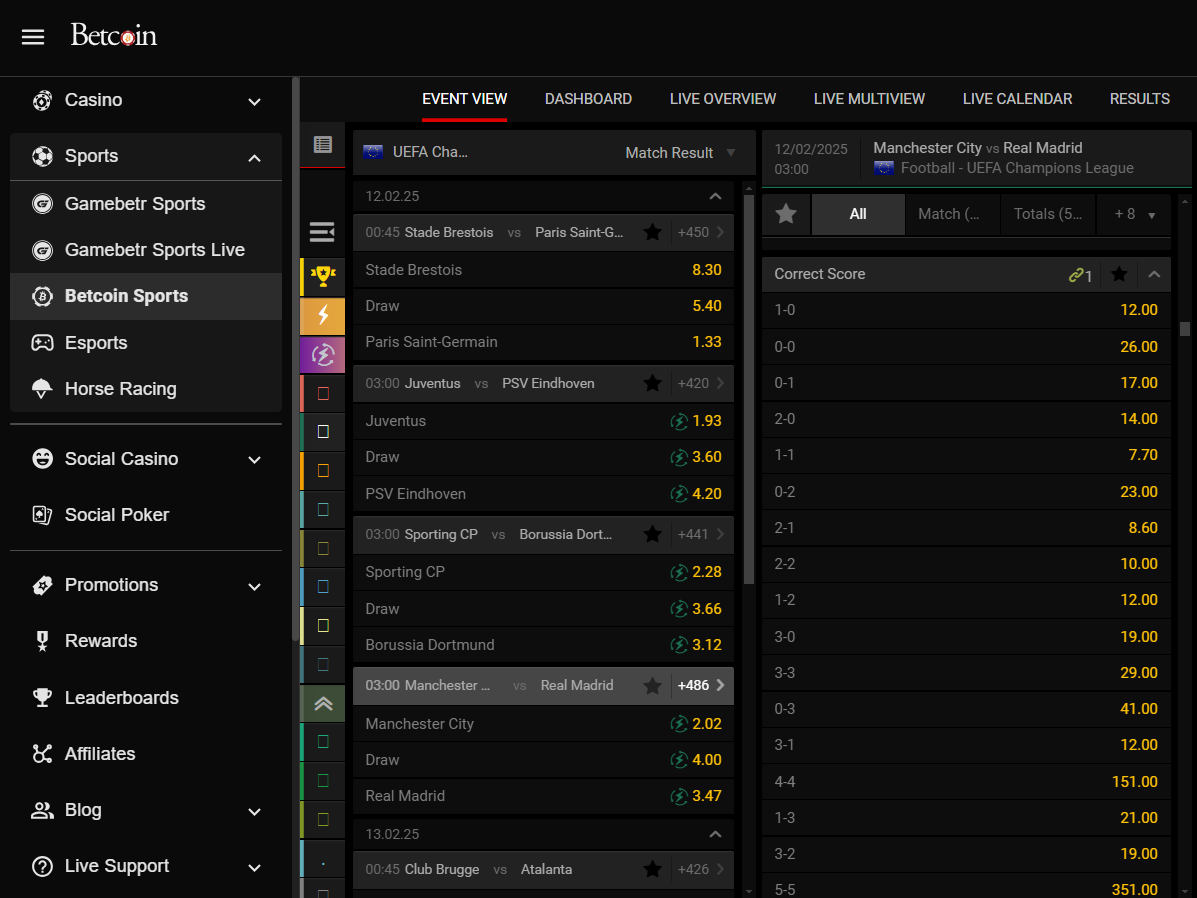Open the sports menu collapse lines icon

tap(322, 232)
